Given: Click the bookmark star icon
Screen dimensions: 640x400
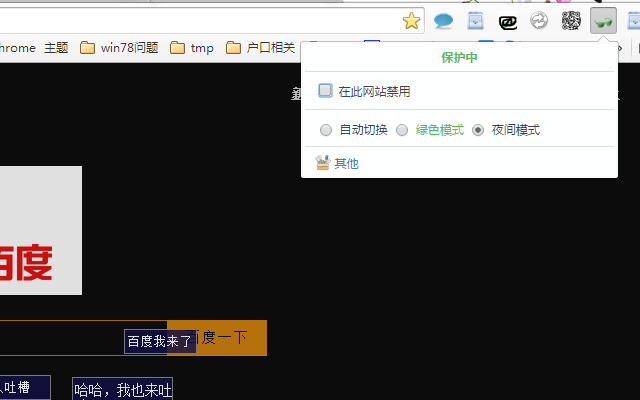Looking at the screenshot, I should pos(411,21).
